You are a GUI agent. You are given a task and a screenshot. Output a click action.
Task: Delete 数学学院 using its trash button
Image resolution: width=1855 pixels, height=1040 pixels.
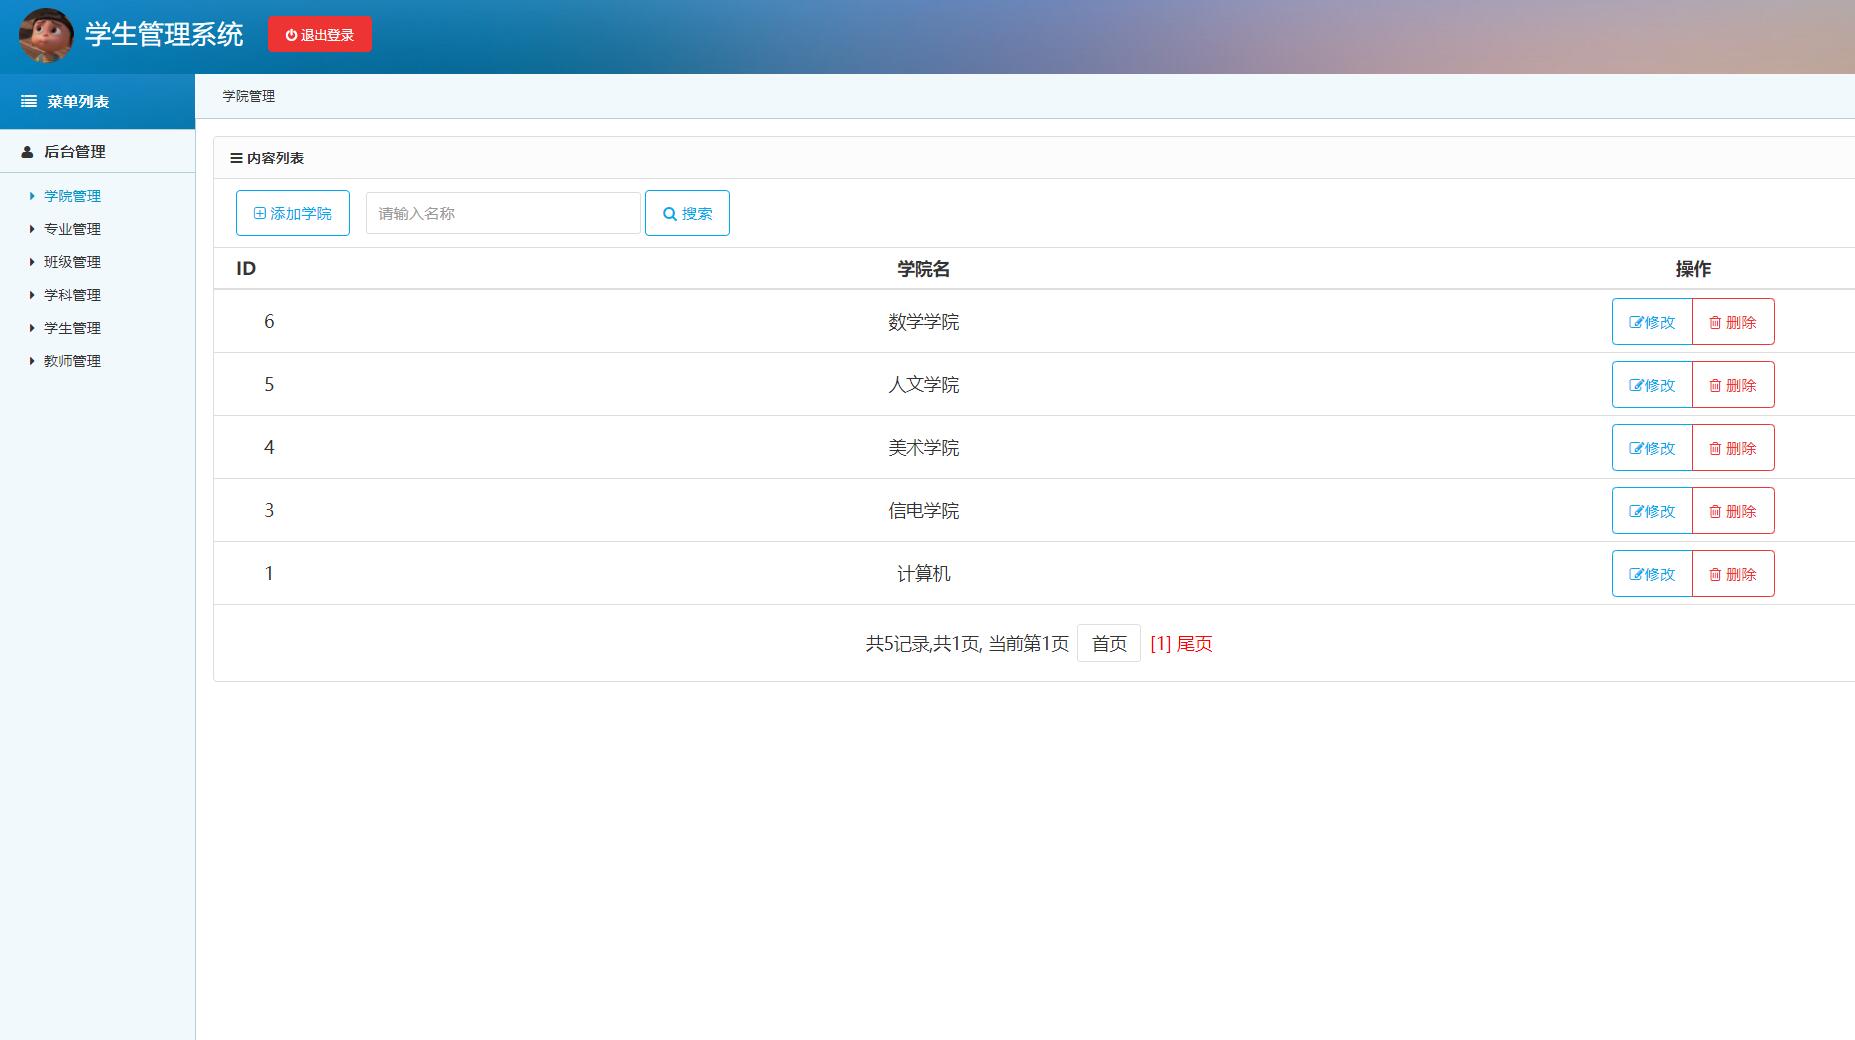tap(1733, 322)
